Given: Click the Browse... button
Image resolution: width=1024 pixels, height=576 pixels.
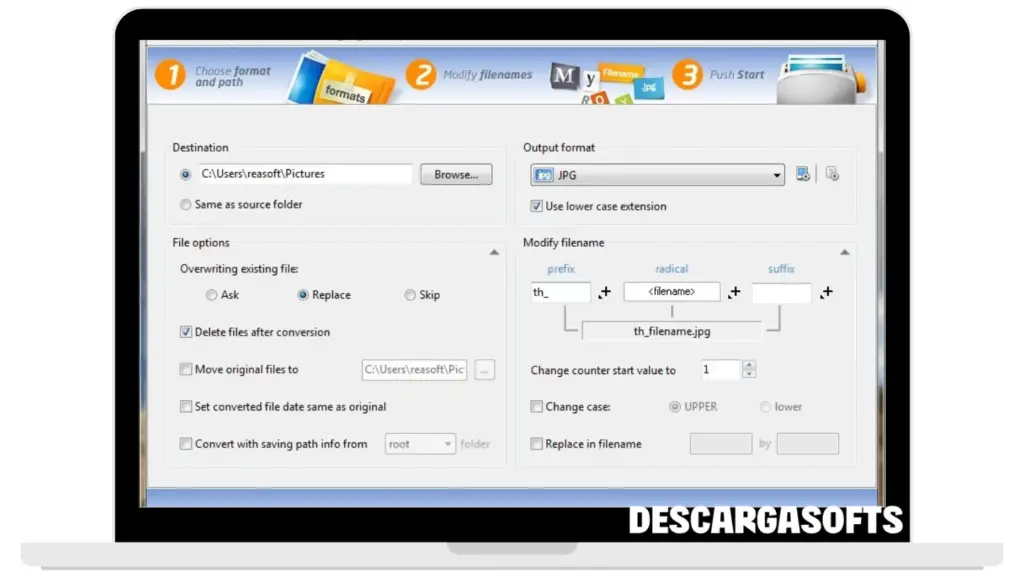Looking at the screenshot, I should (456, 175).
